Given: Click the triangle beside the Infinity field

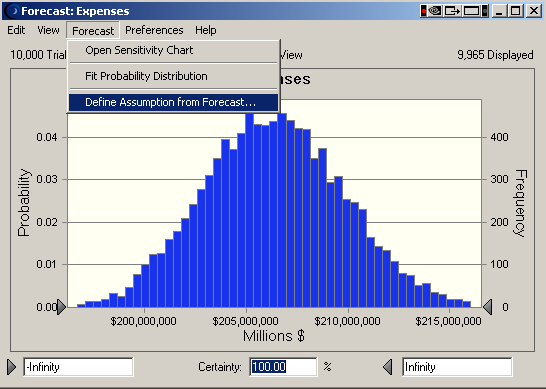Looking at the screenshot, I should coord(388,367).
